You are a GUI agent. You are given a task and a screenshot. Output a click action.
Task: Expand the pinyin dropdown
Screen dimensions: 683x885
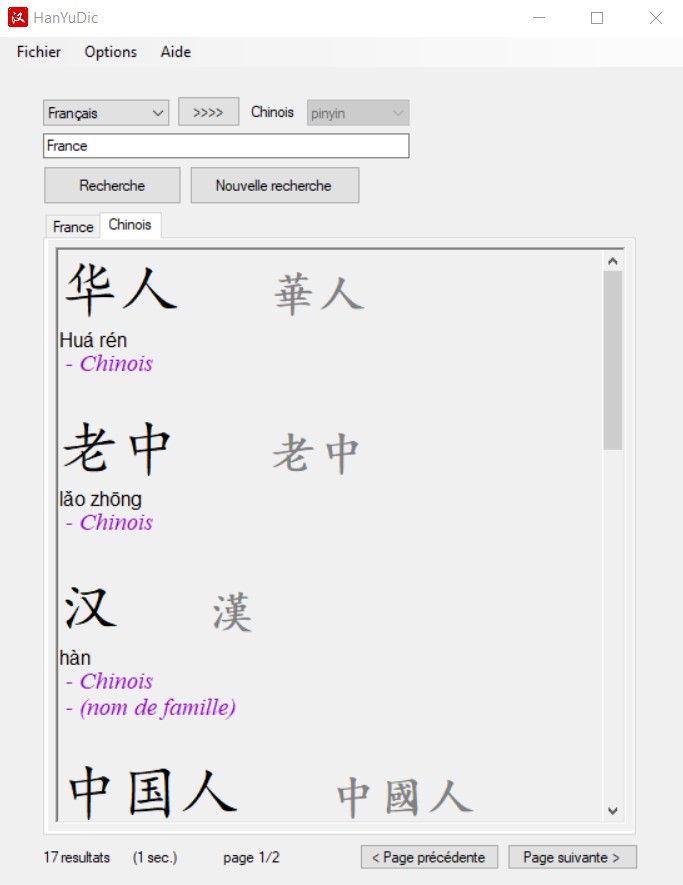pos(358,113)
